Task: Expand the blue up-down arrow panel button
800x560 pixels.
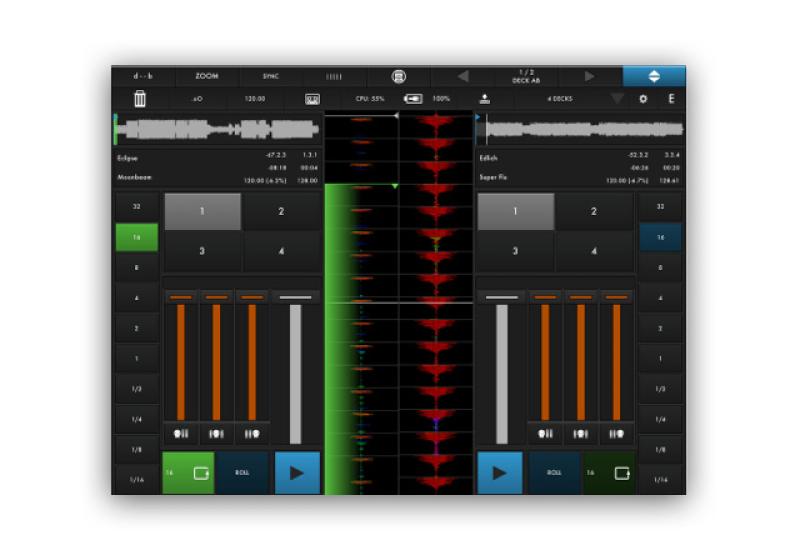Action: 654,76
